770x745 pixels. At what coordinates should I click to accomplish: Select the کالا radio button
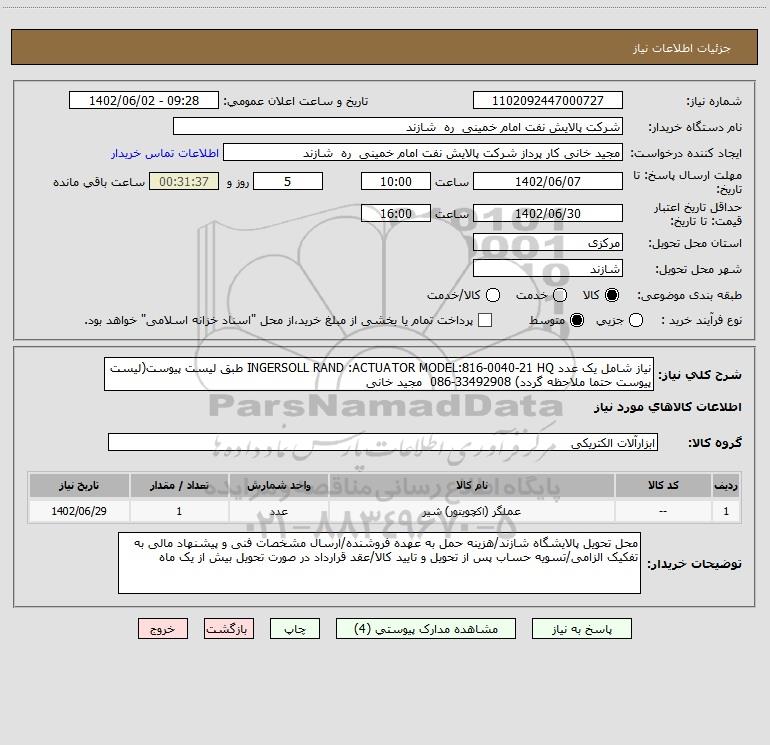click(x=612, y=295)
